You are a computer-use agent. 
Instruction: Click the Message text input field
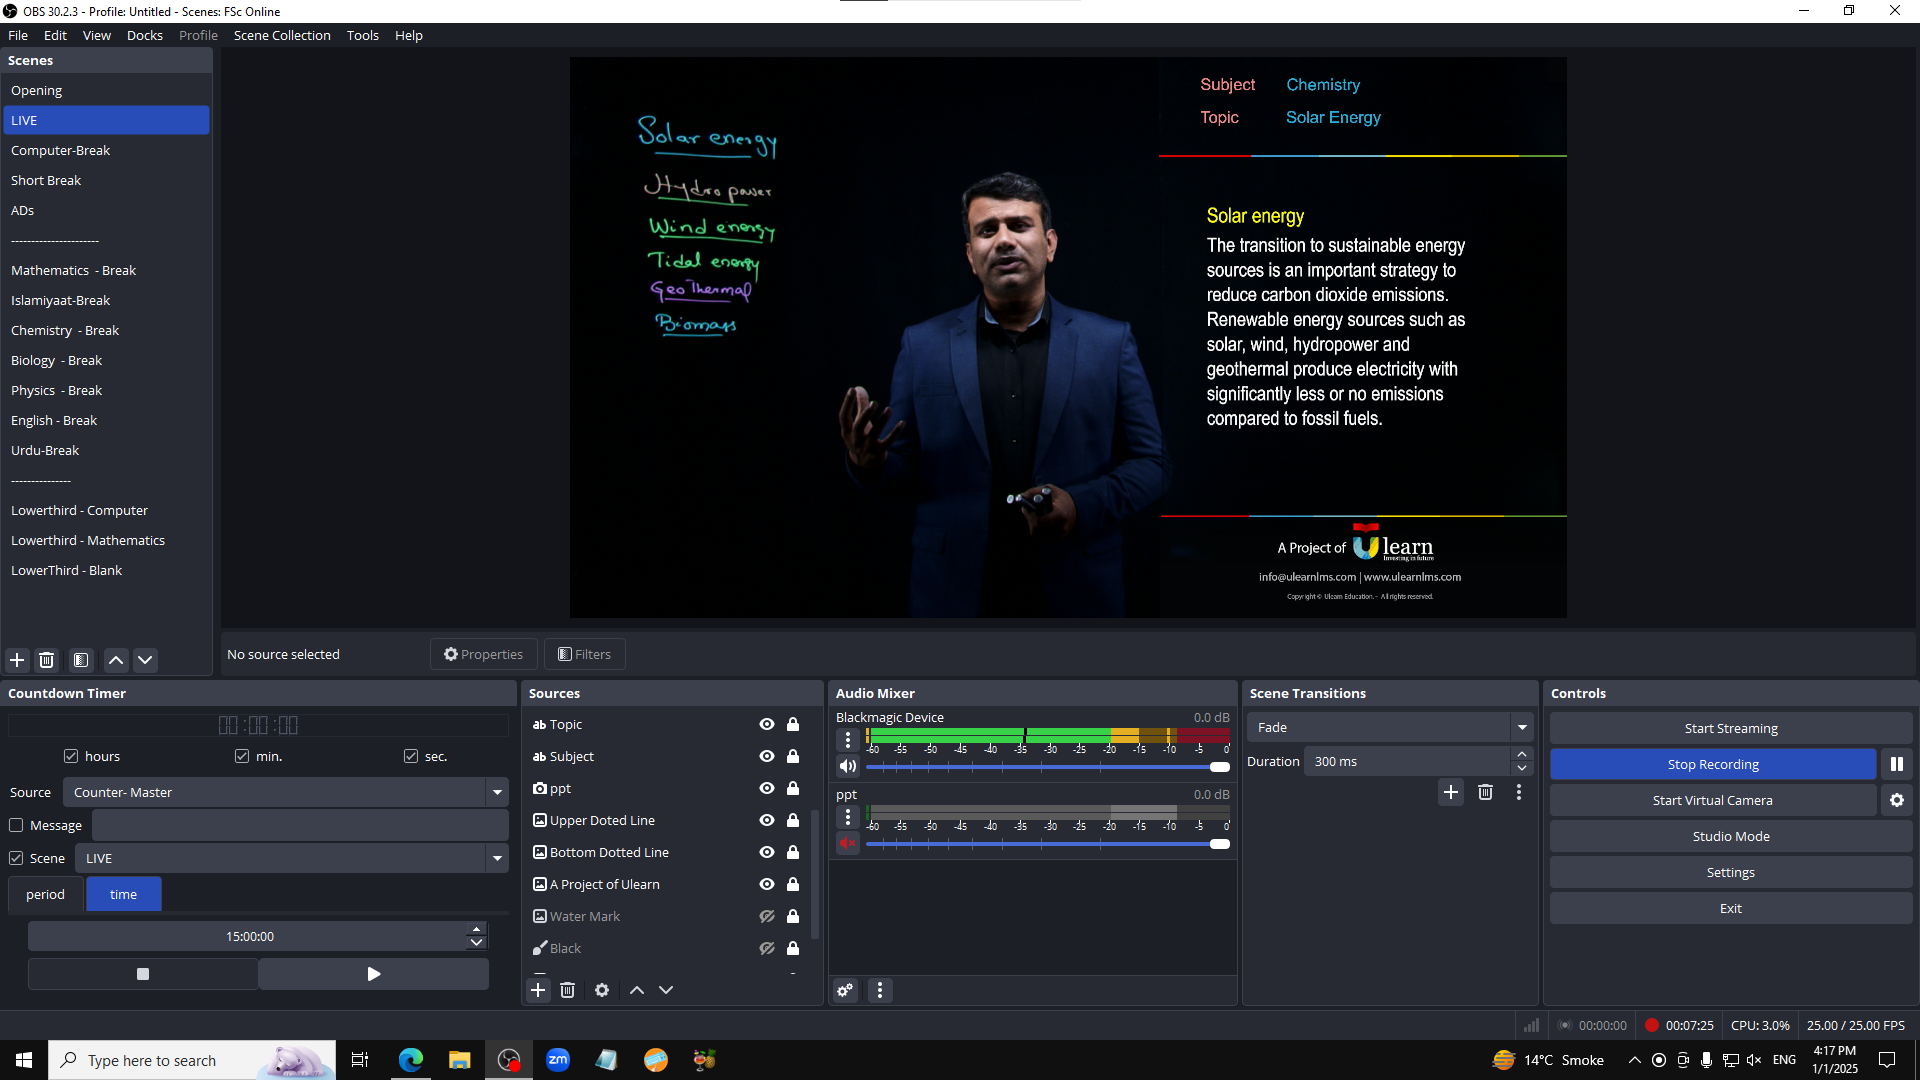[x=300, y=825]
